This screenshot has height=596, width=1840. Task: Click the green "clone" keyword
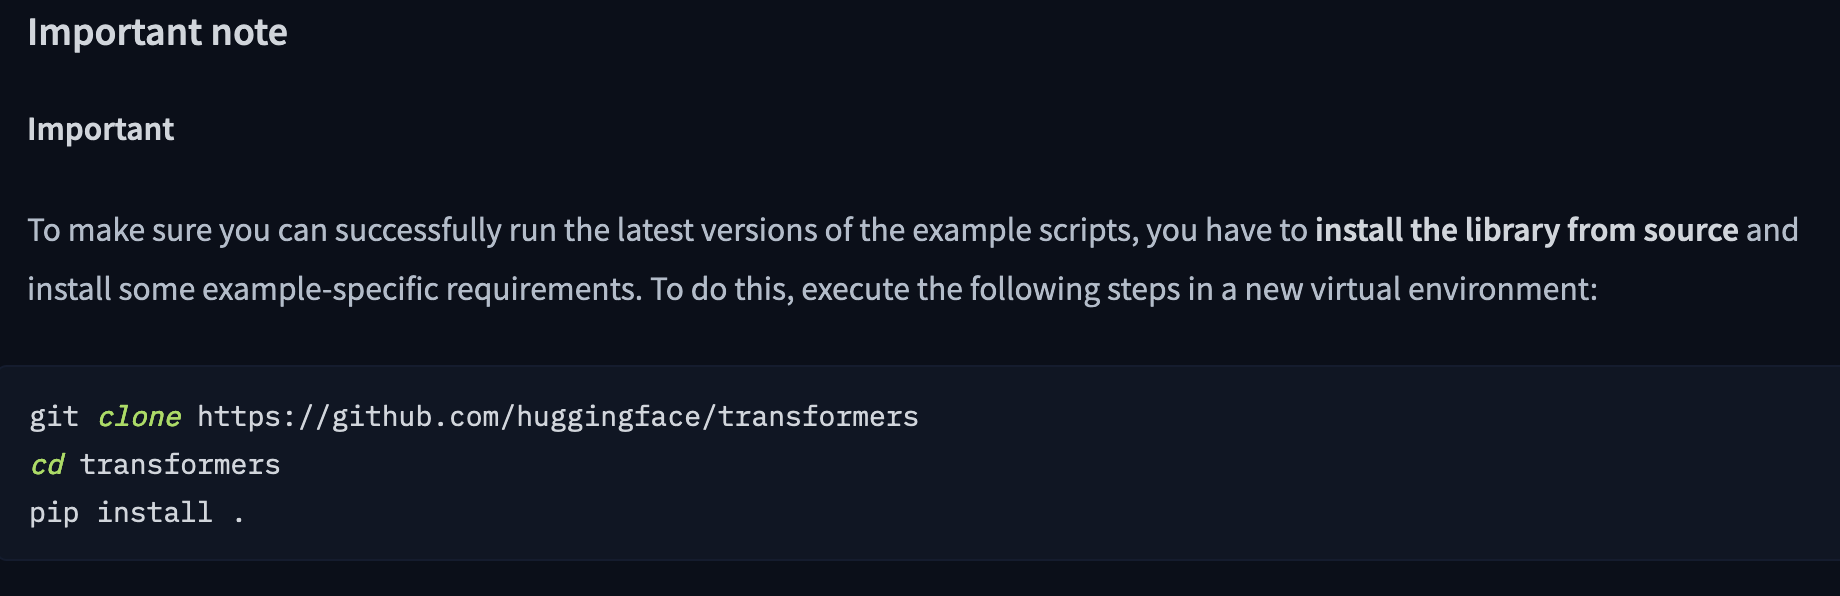139,416
